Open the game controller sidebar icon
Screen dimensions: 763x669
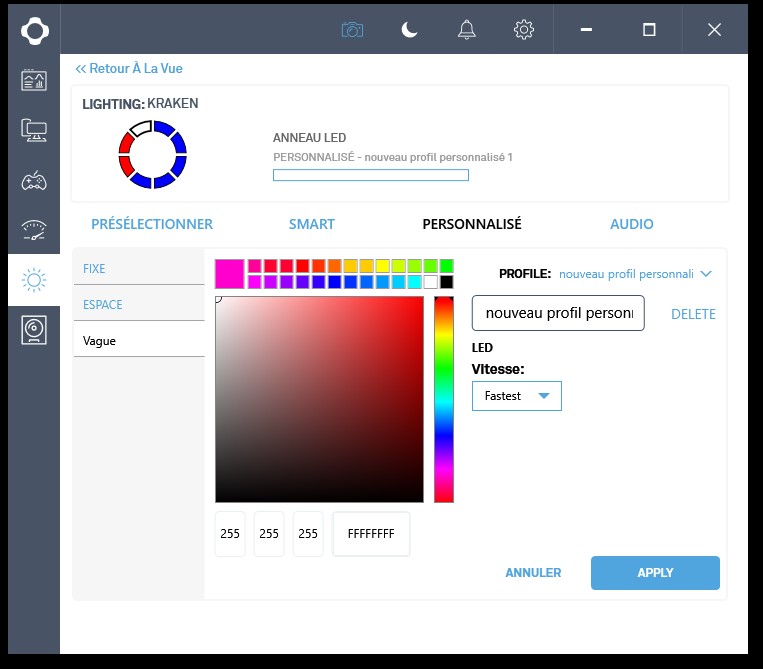point(34,181)
